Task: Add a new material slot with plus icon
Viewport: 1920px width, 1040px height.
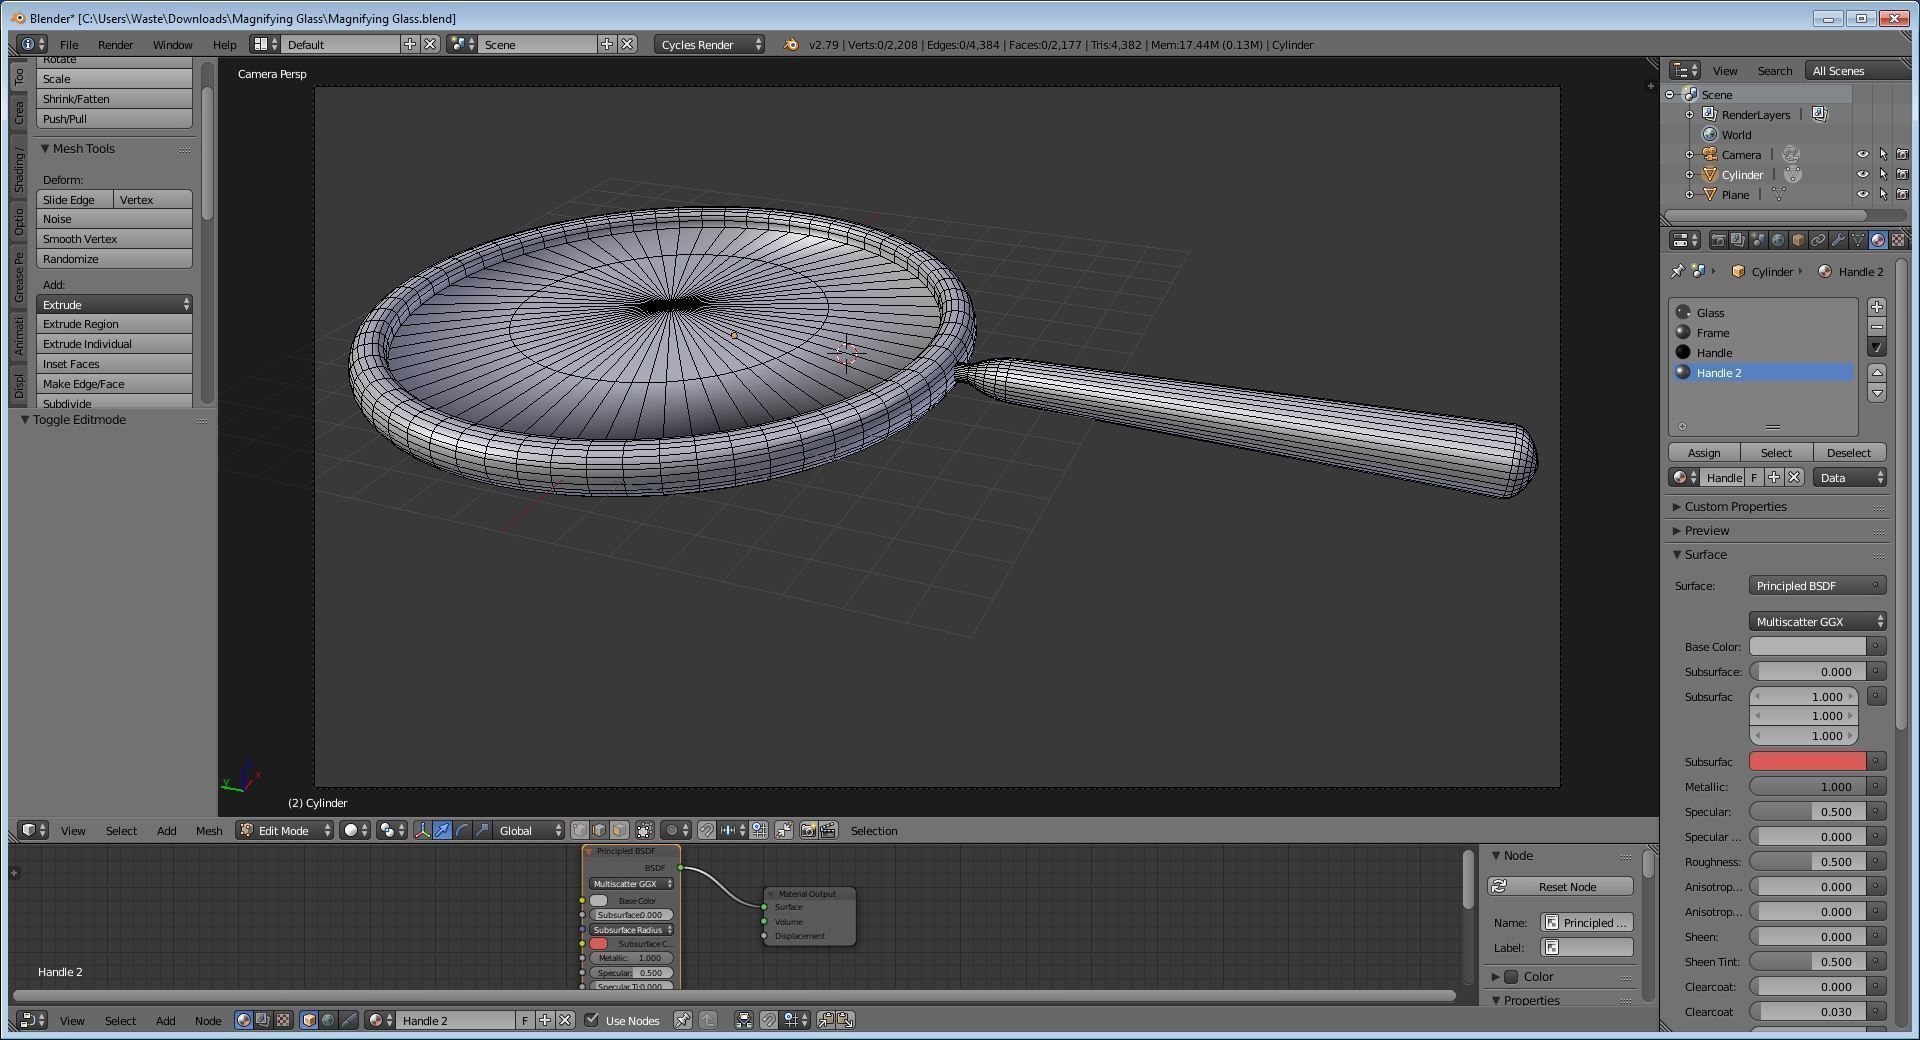Action: [1877, 307]
